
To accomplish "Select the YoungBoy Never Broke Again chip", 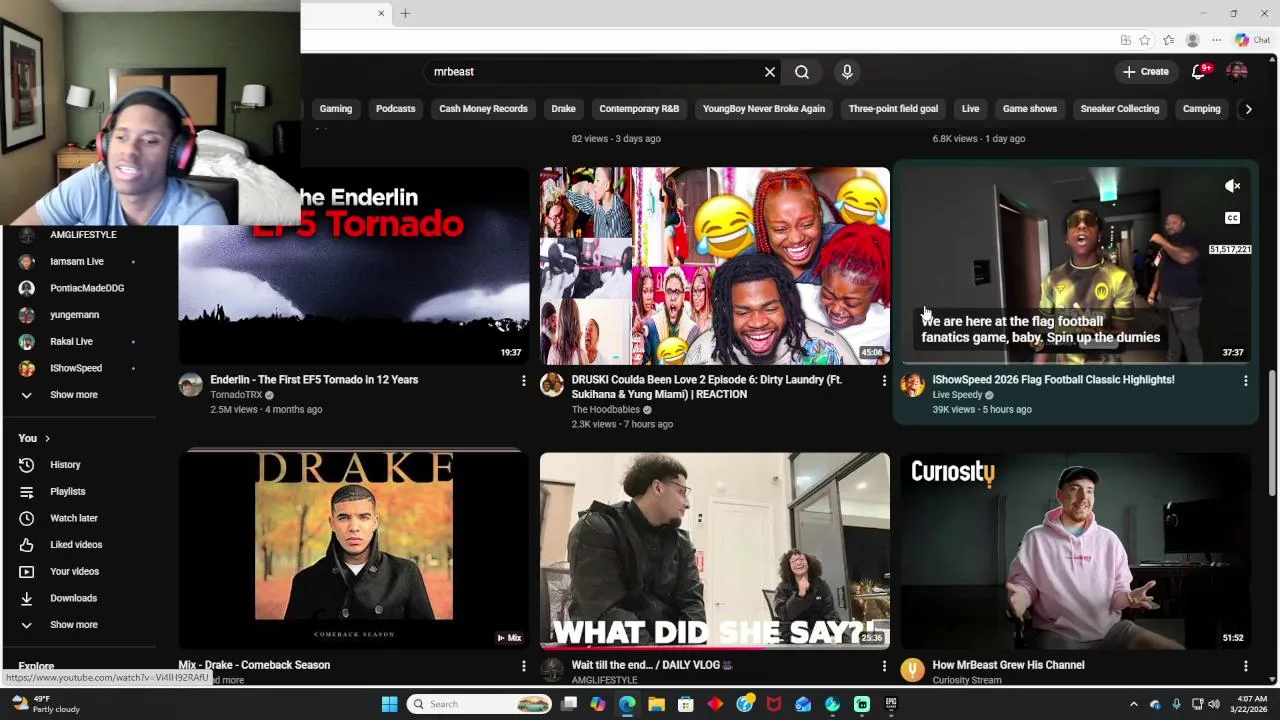I will tap(764, 109).
